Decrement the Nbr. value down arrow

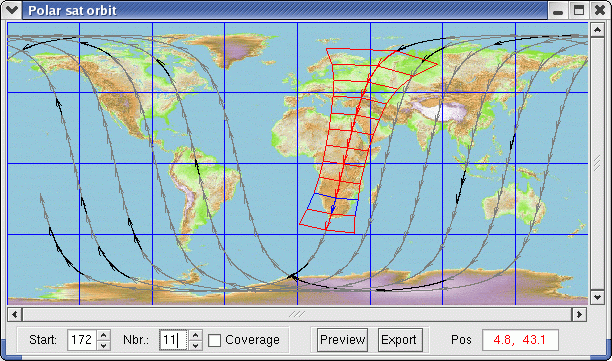(196, 345)
